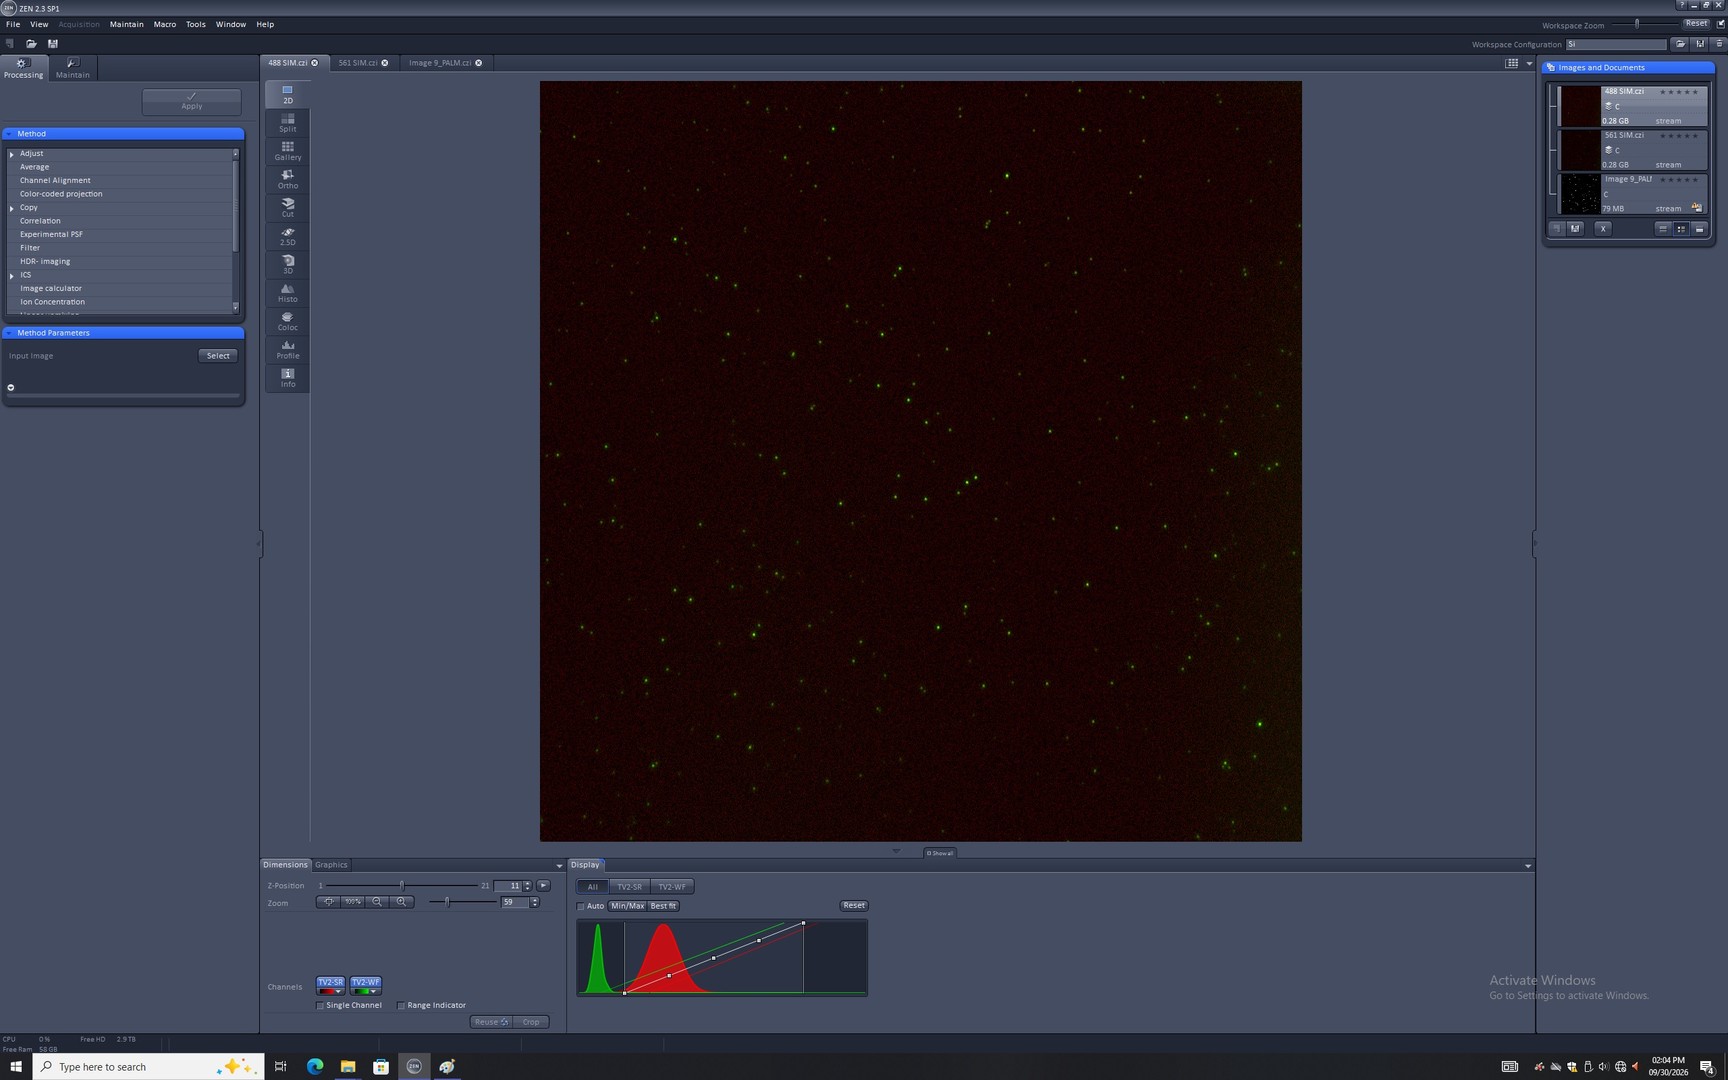Viewport: 1728px width, 1080px height.
Task: Open the Coloc colocalization view
Action: pyautogui.click(x=288, y=321)
